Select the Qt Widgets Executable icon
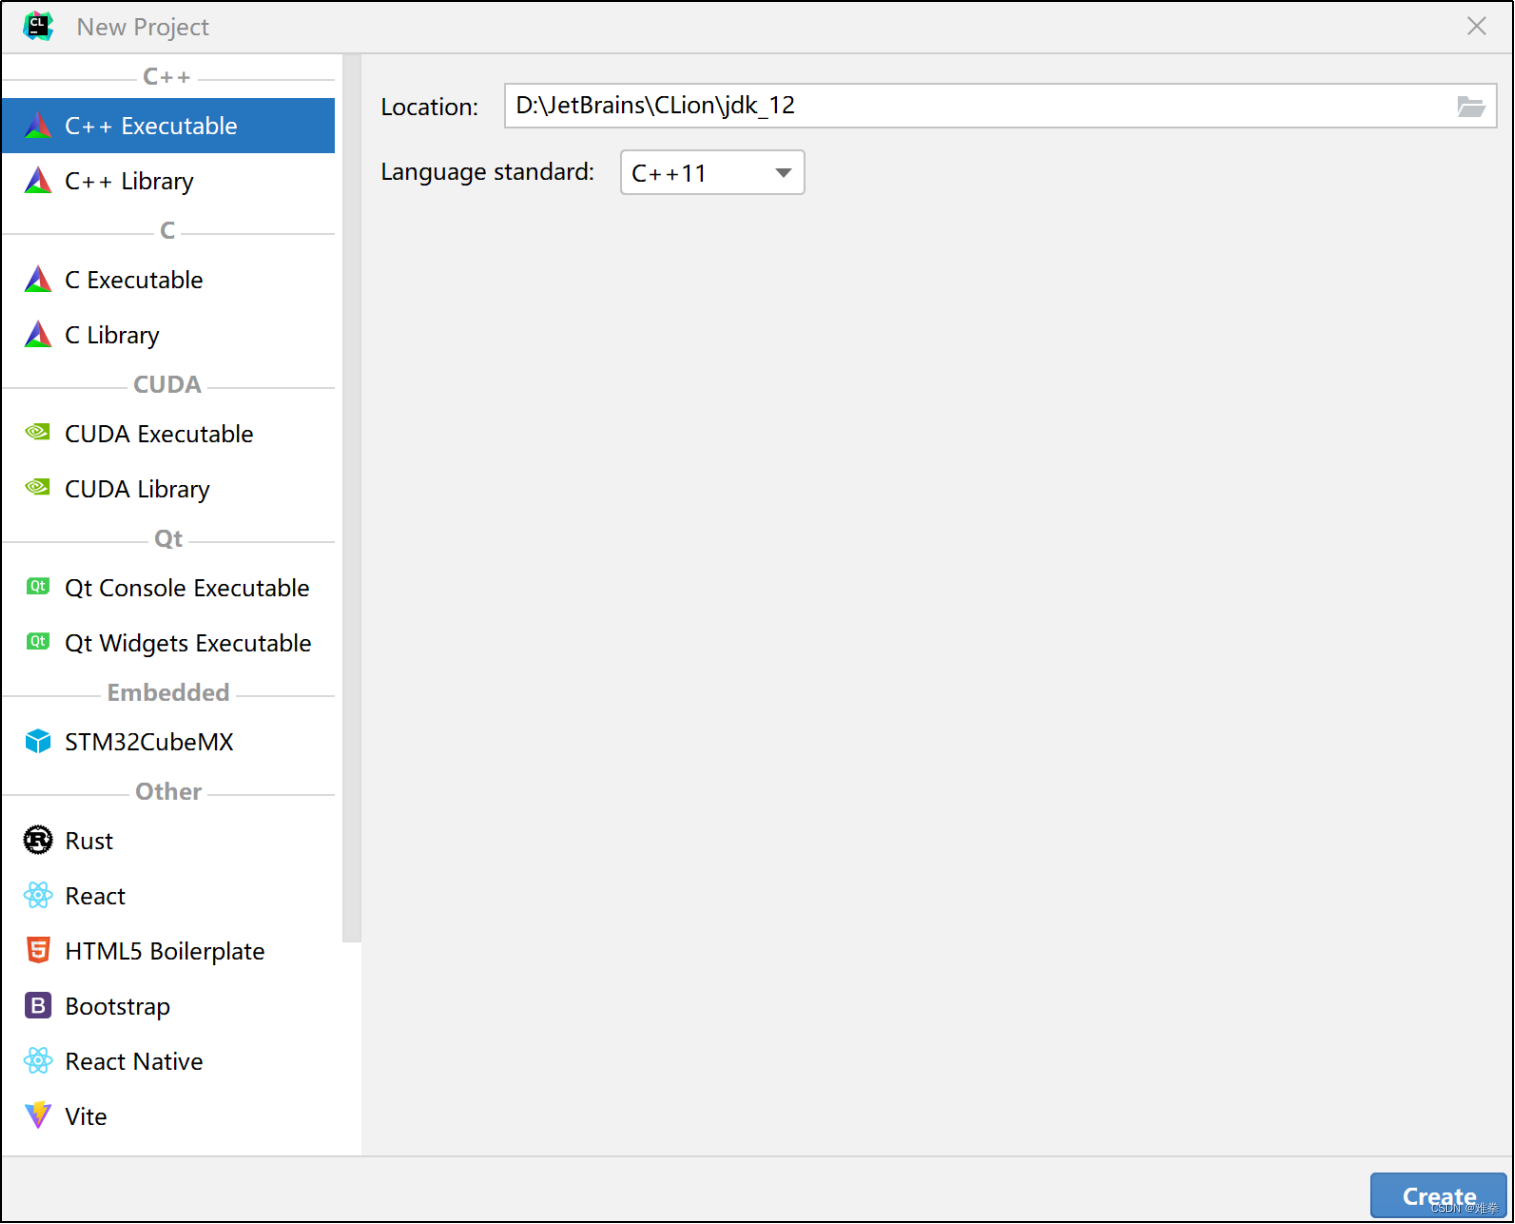The height and width of the screenshot is (1224, 1515). point(38,642)
